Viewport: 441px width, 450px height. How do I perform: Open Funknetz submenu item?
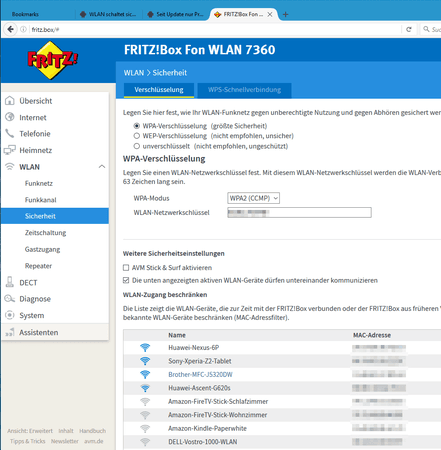[x=39, y=183]
